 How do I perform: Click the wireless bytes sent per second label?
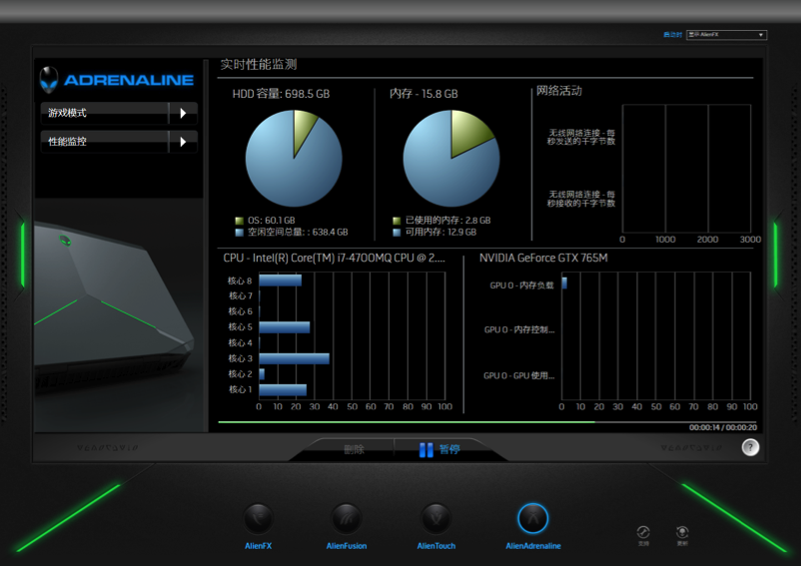coord(581,137)
